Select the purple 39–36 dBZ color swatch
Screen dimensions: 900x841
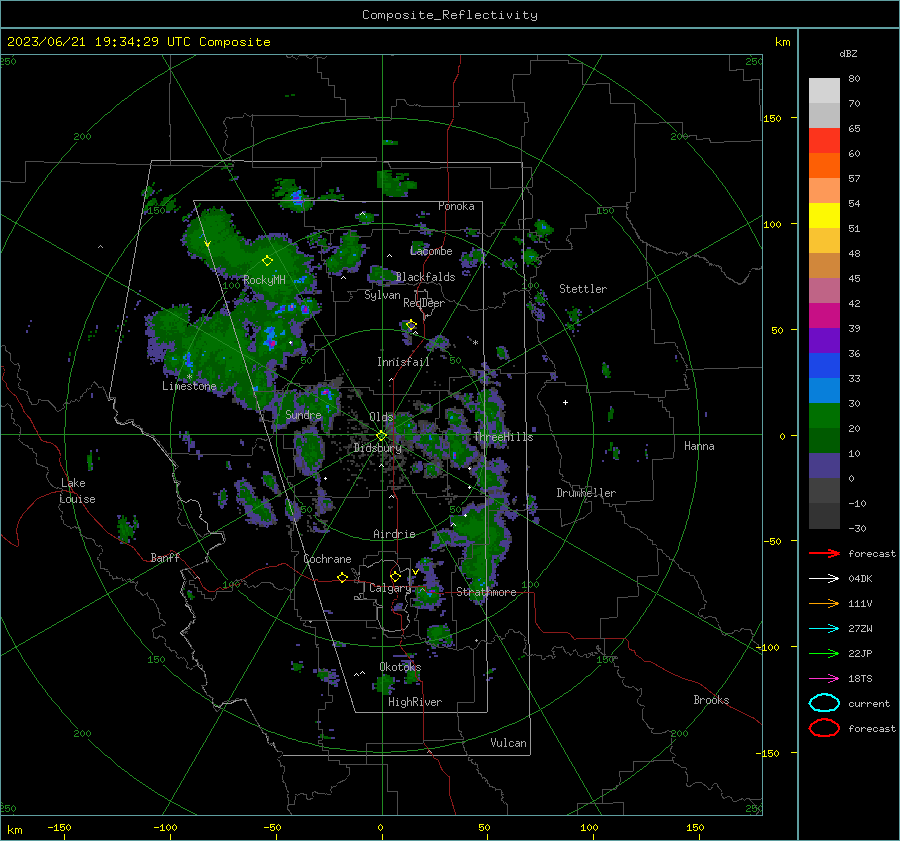tap(824, 340)
